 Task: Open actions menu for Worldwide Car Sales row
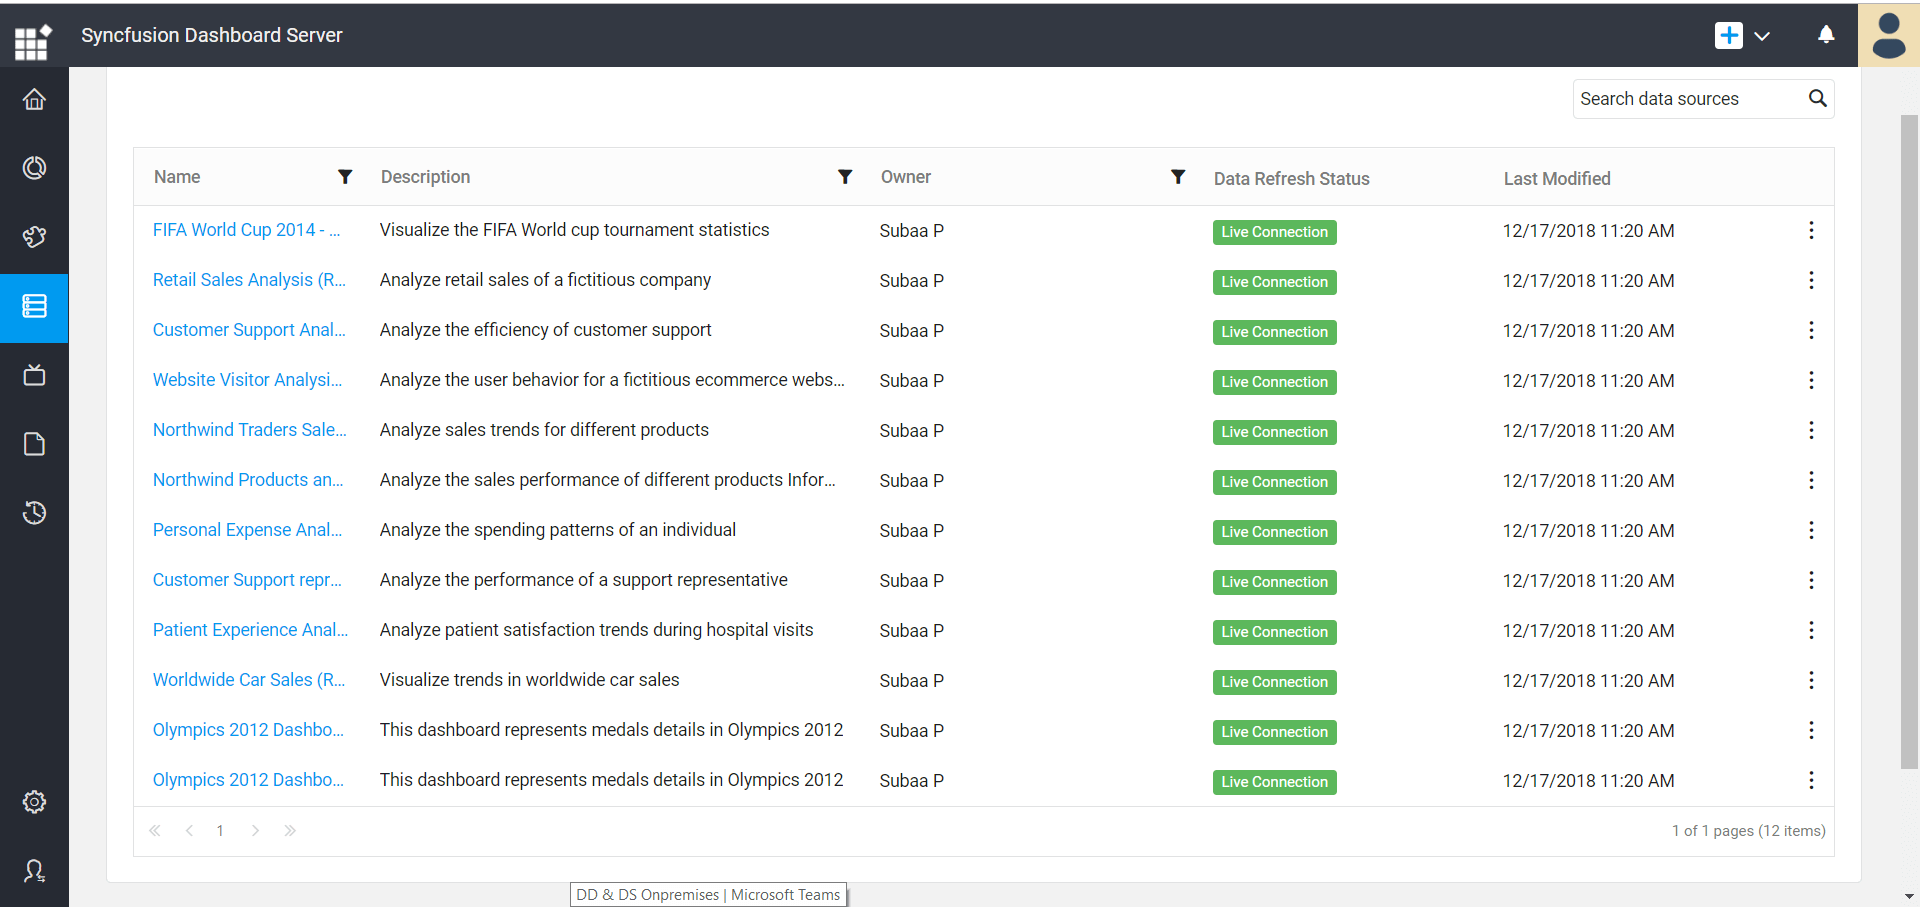tap(1811, 681)
